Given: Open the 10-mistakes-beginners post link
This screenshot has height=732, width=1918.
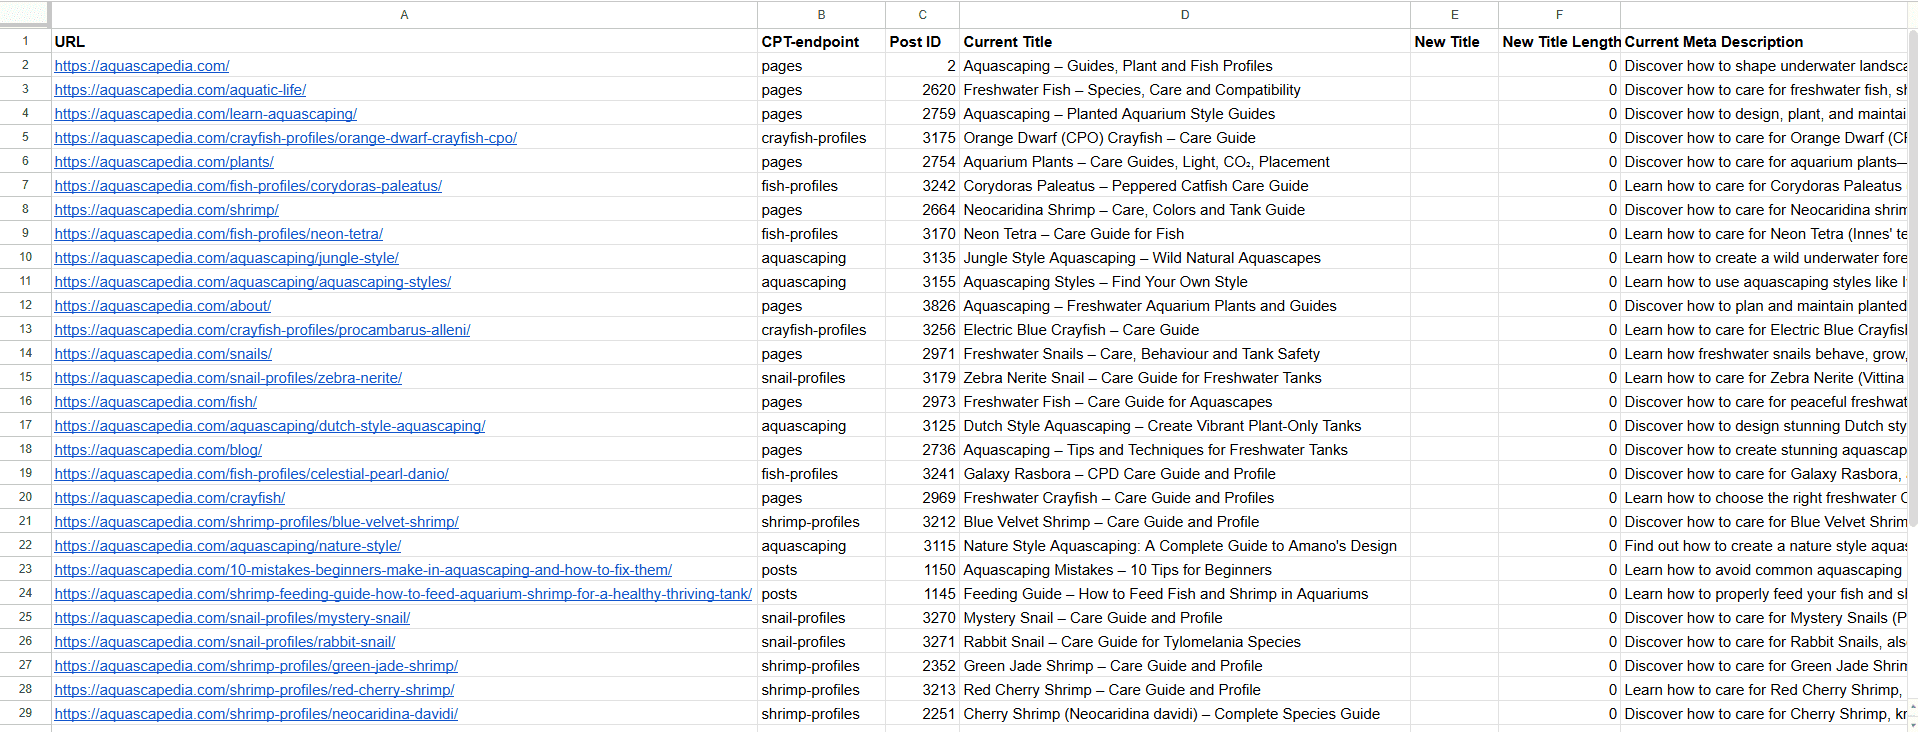Looking at the screenshot, I should click(x=363, y=570).
